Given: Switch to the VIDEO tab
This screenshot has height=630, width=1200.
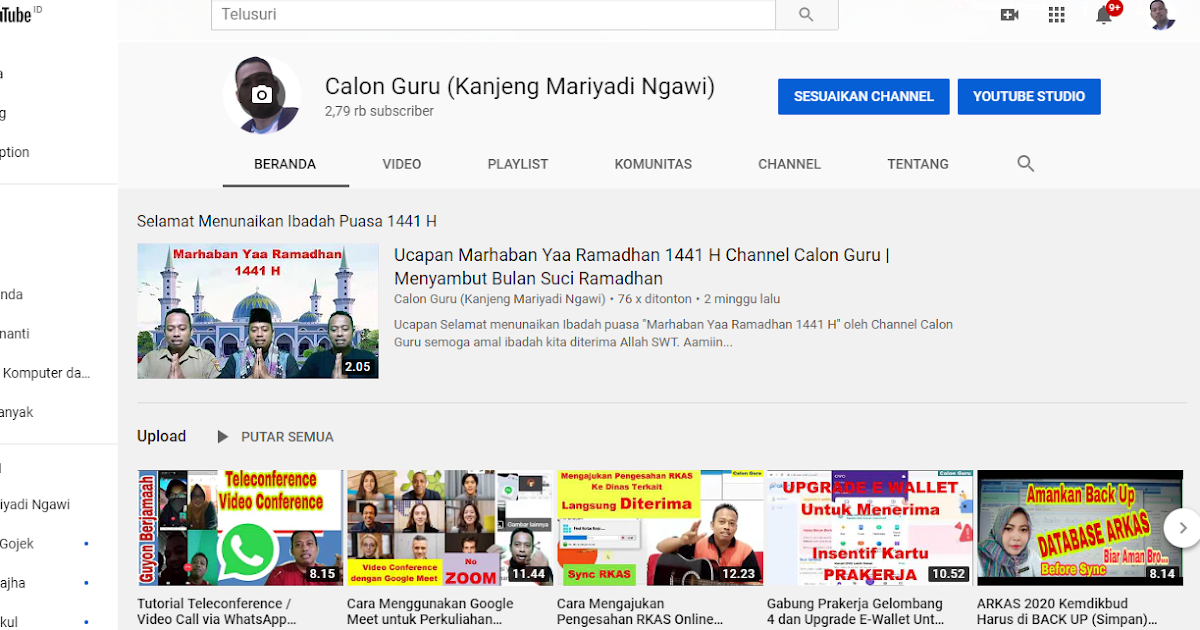Looking at the screenshot, I should coord(402,163).
